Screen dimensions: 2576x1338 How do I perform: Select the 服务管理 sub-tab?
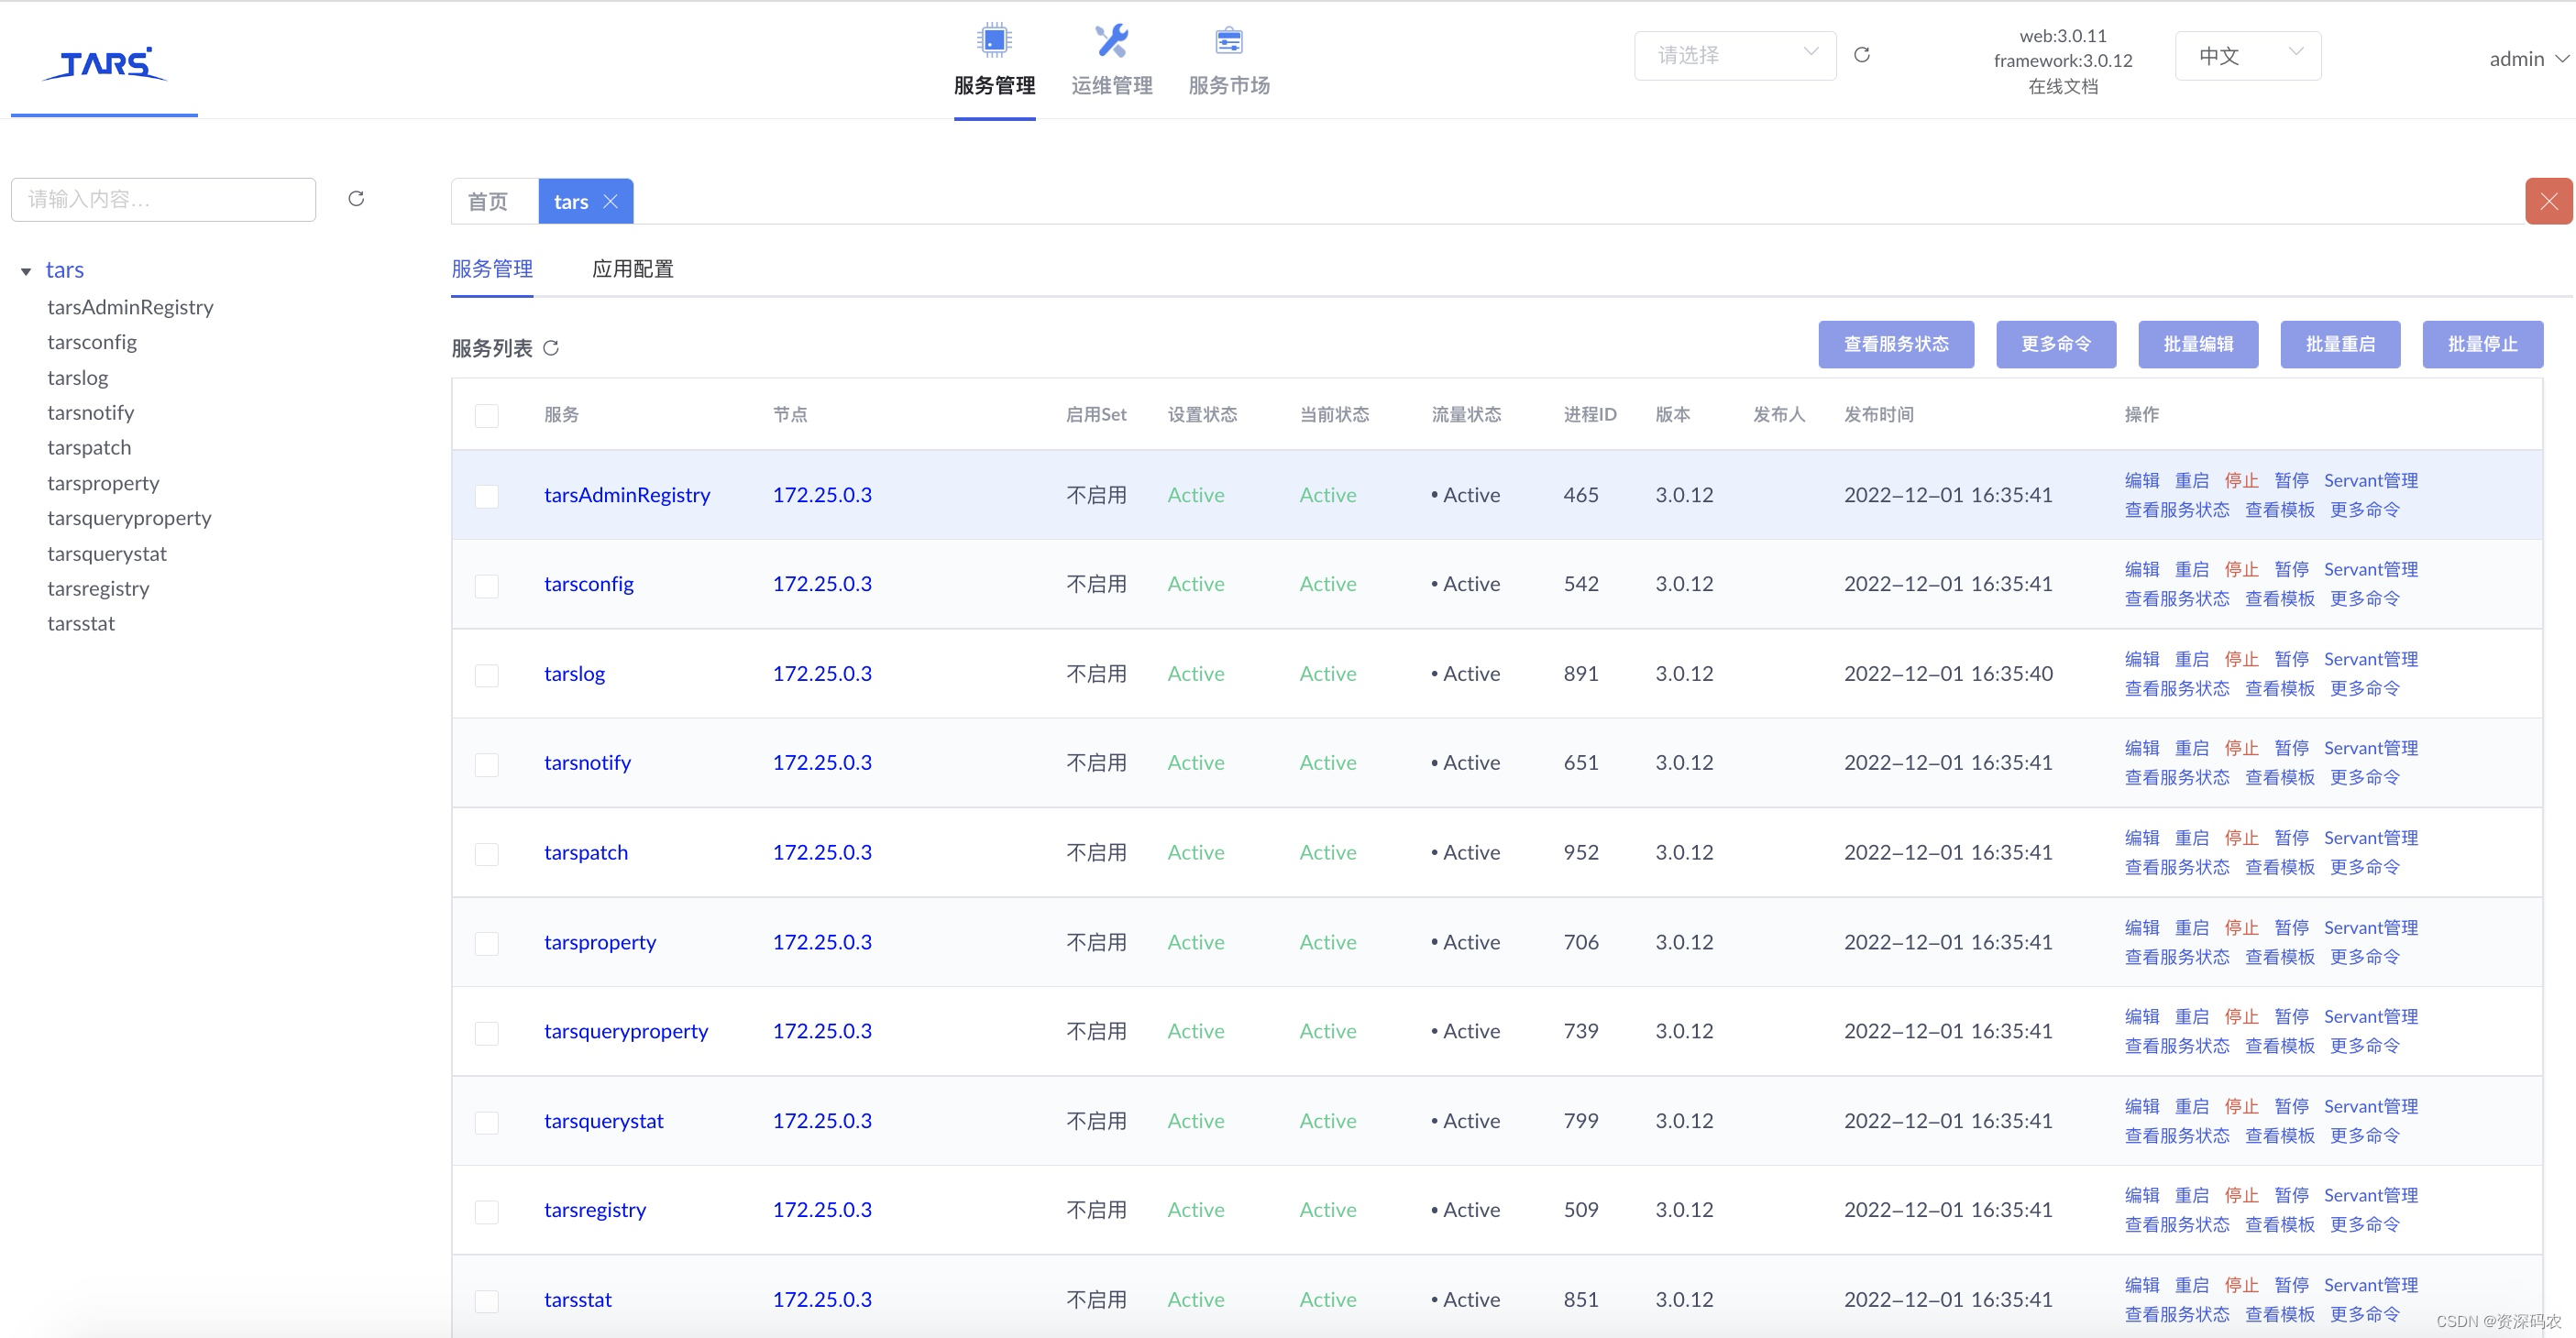pos(492,268)
